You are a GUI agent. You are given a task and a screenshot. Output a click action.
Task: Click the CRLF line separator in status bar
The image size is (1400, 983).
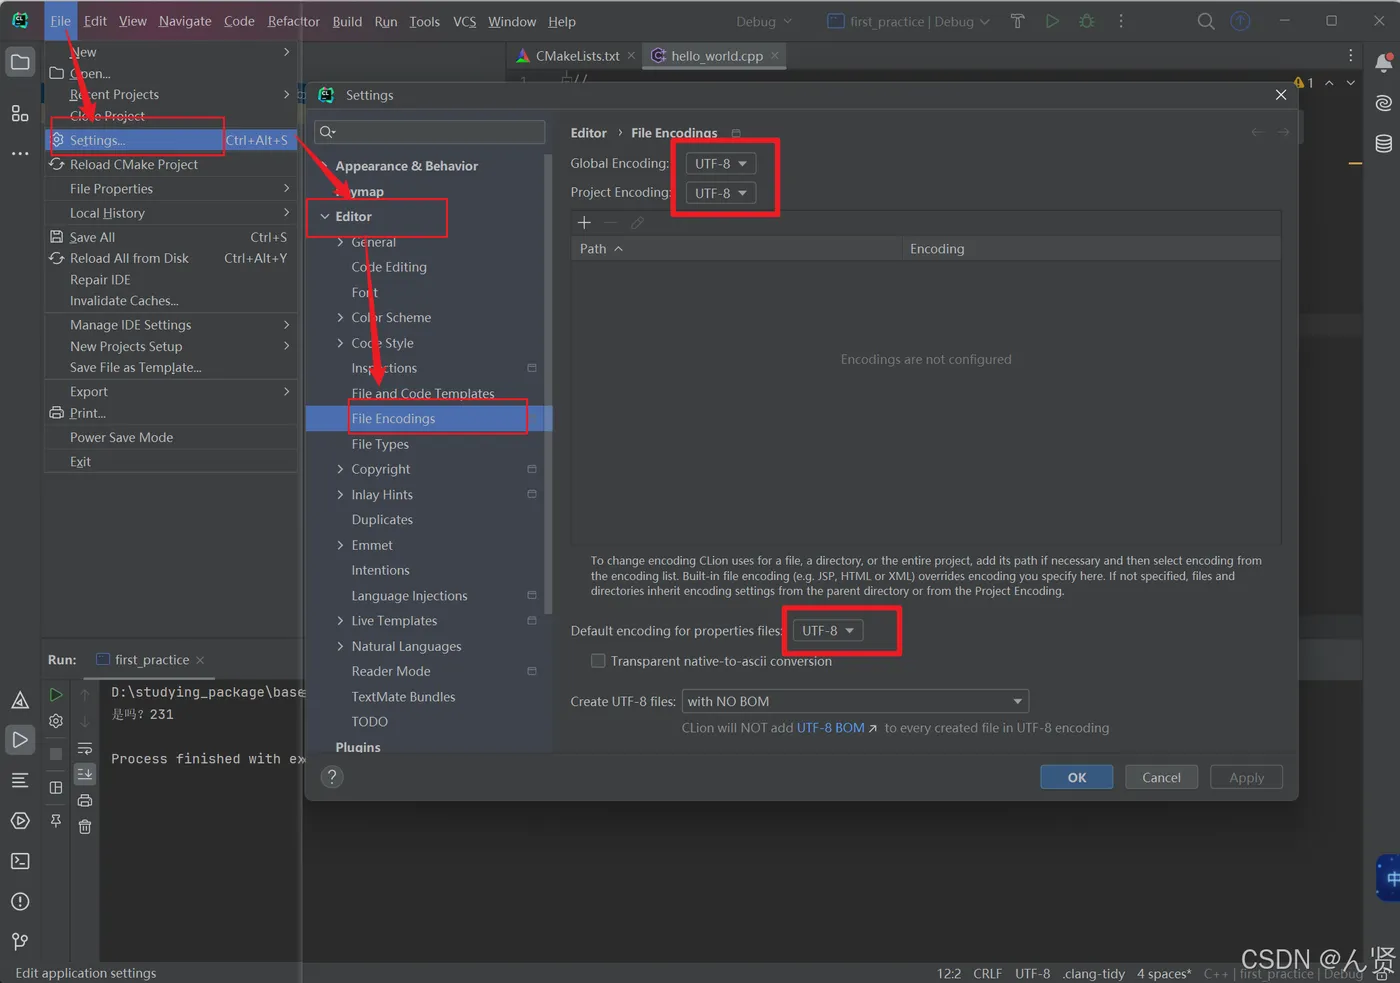[987, 973]
